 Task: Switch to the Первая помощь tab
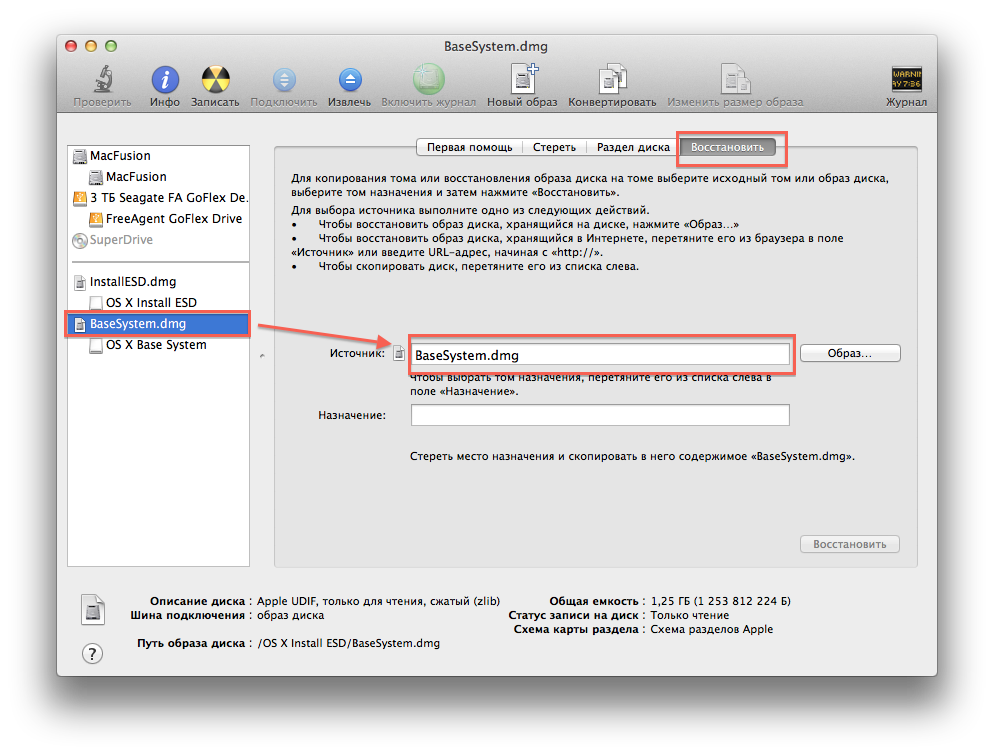469,147
